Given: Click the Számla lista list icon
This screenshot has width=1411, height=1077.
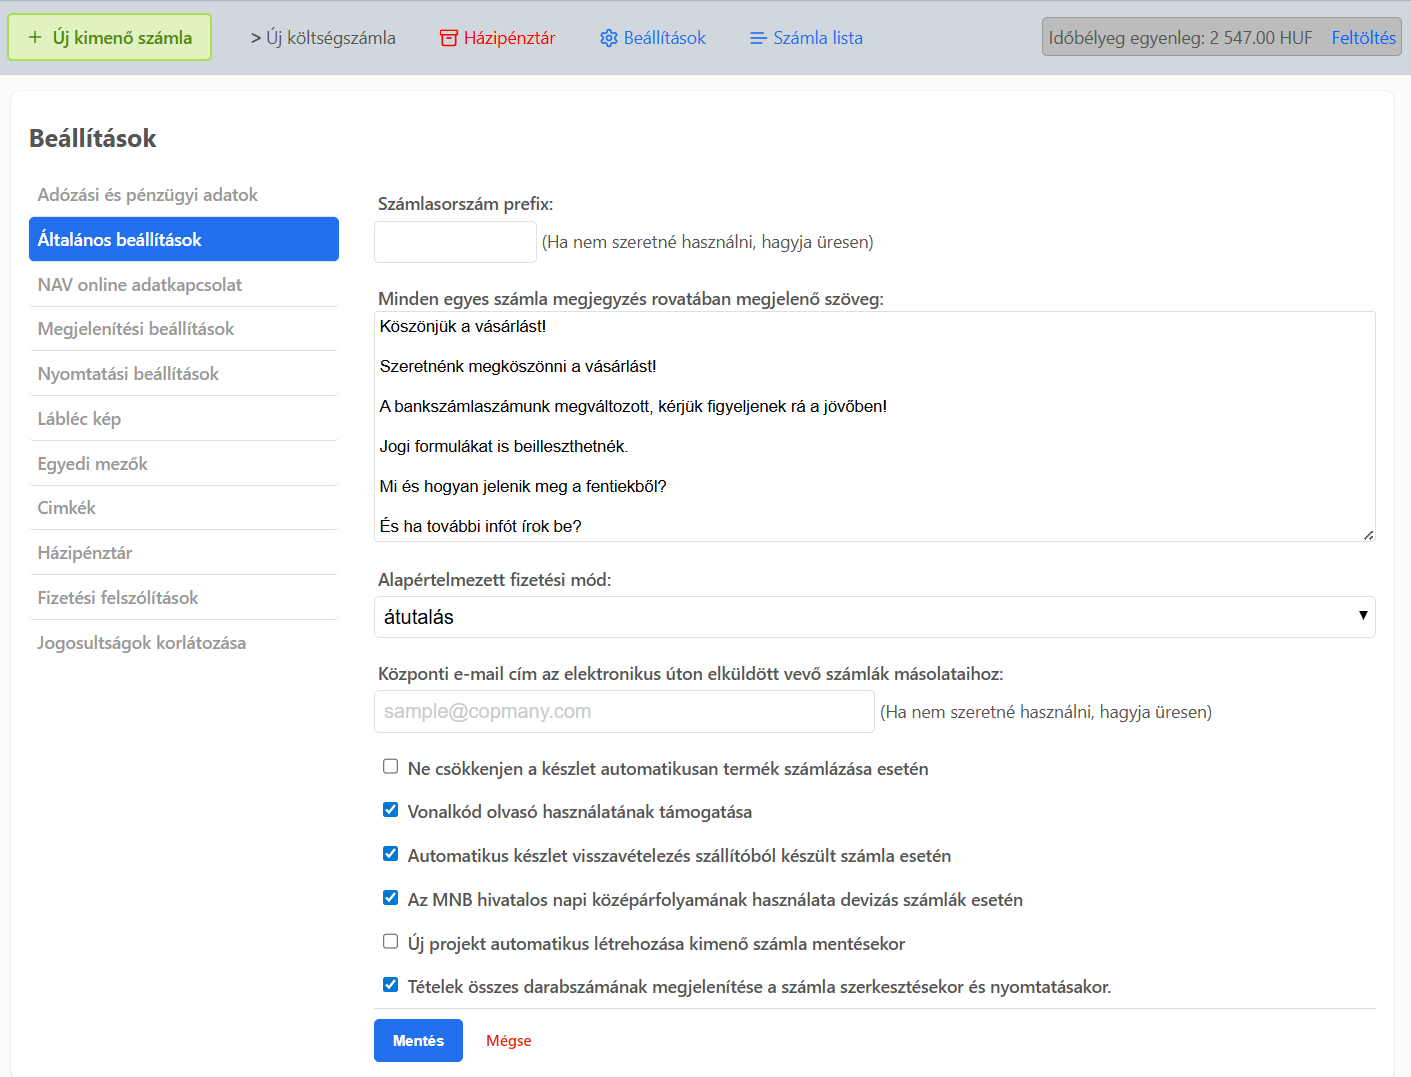Looking at the screenshot, I should tap(758, 38).
